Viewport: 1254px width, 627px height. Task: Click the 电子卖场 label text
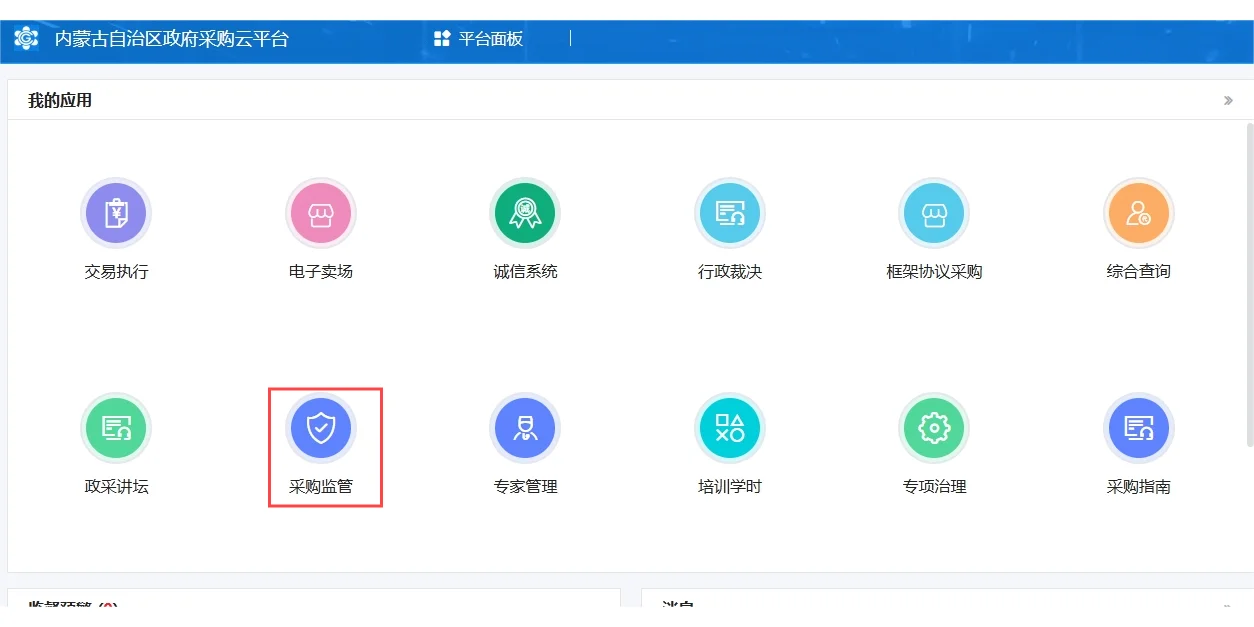[x=321, y=272]
